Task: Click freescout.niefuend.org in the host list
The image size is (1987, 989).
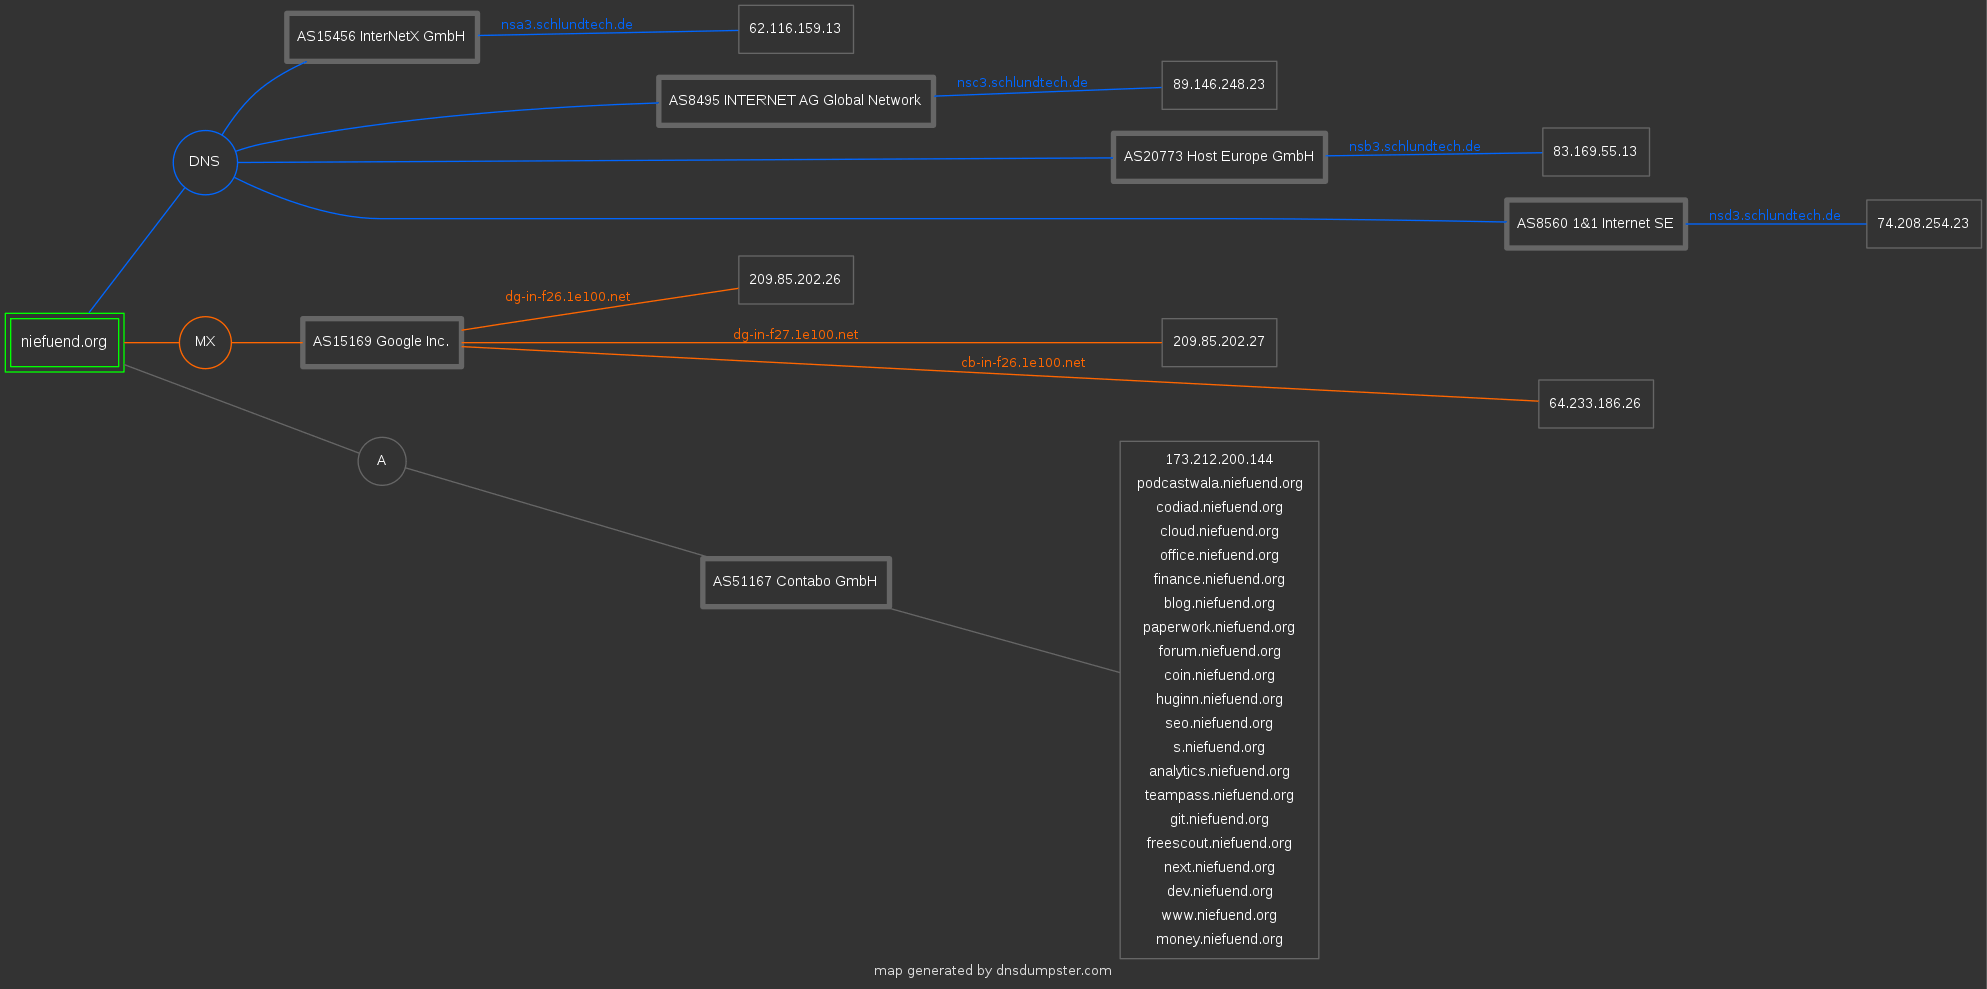Action: tap(1219, 844)
